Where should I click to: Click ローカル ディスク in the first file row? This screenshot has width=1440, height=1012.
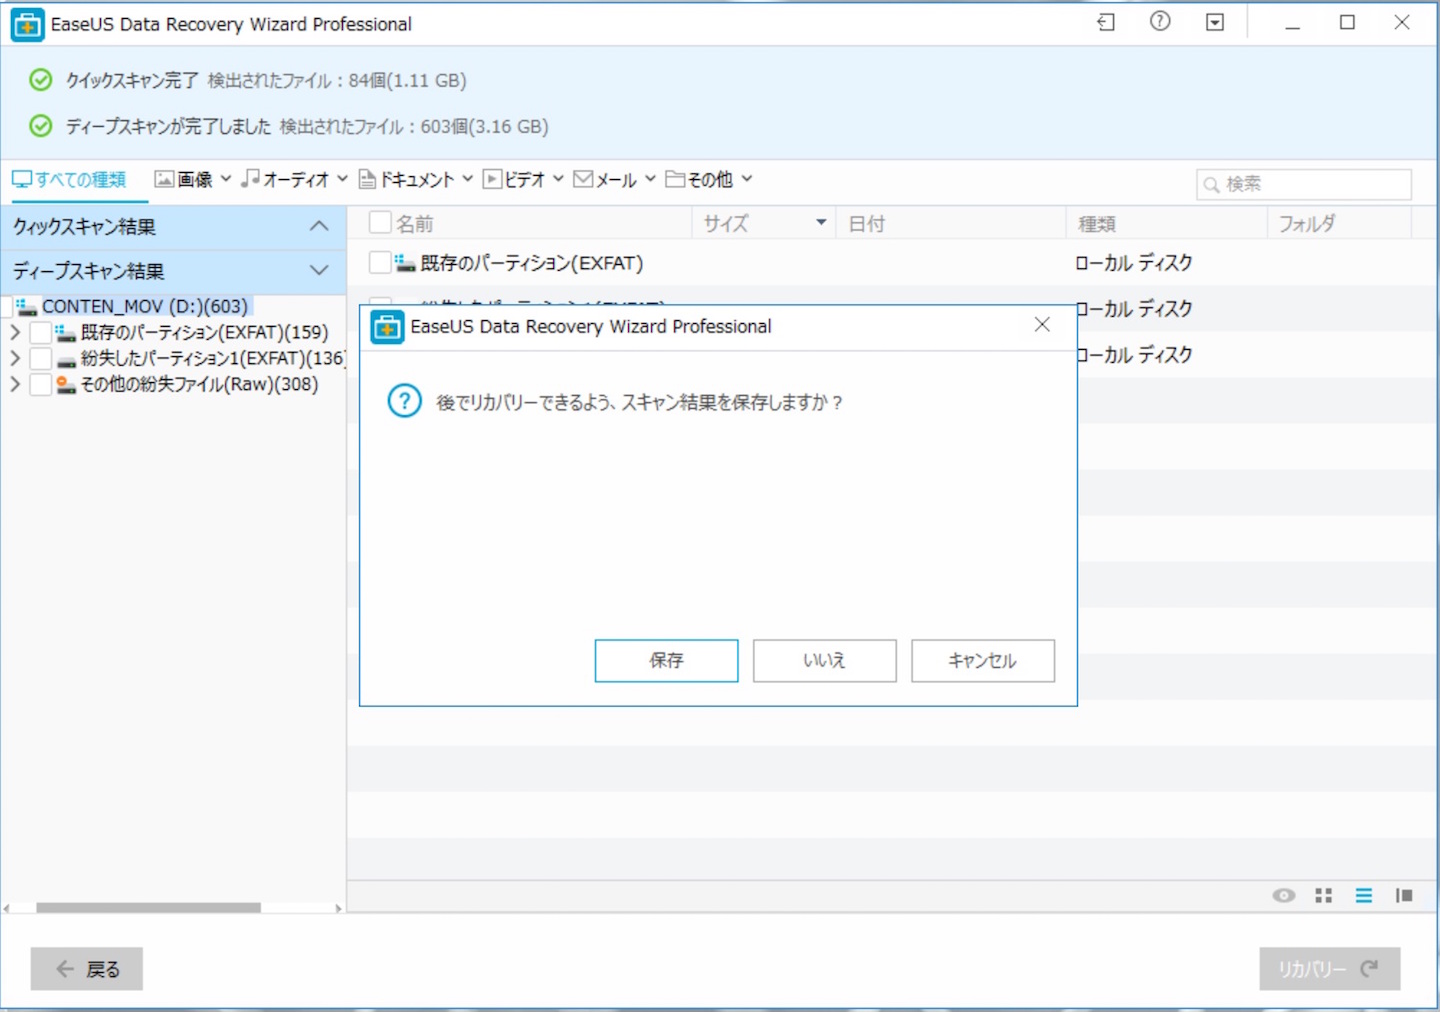(1134, 263)
